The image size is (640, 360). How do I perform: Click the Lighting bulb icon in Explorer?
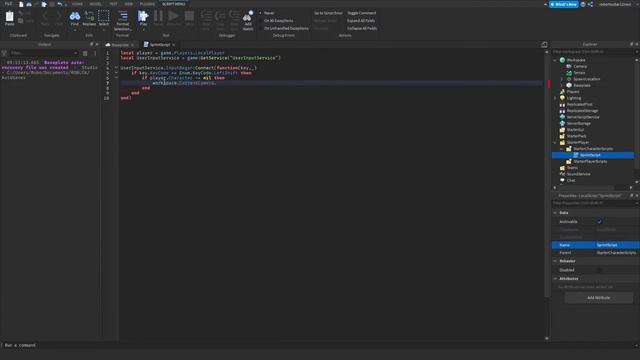tap(562, 98)
